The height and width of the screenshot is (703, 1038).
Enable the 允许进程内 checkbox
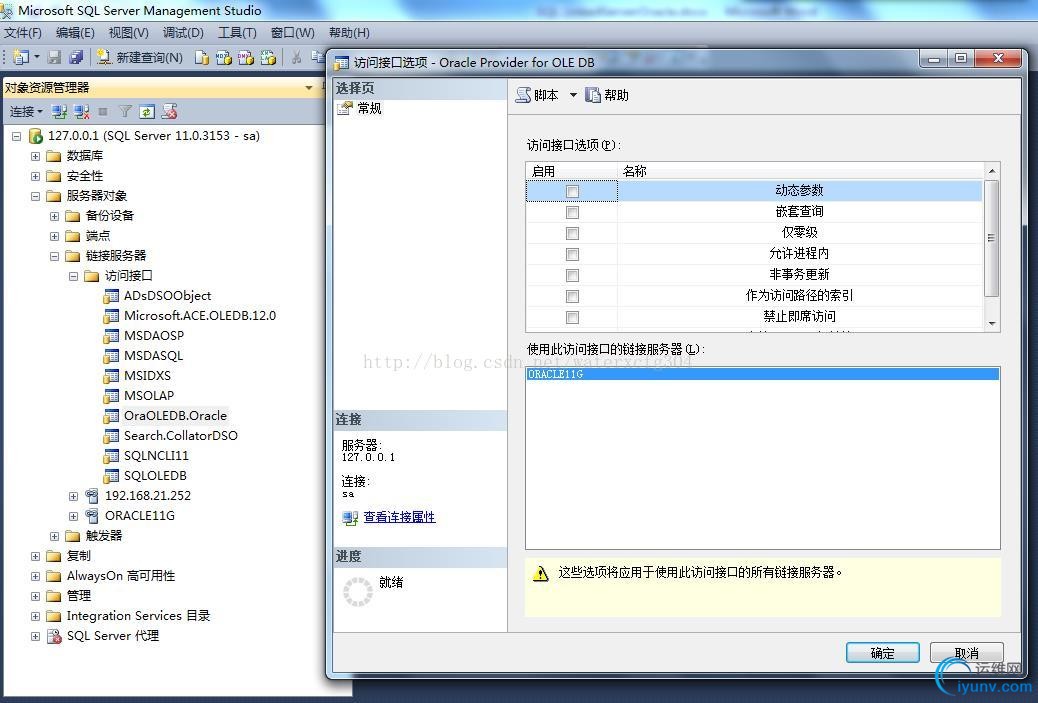point(573,254)
